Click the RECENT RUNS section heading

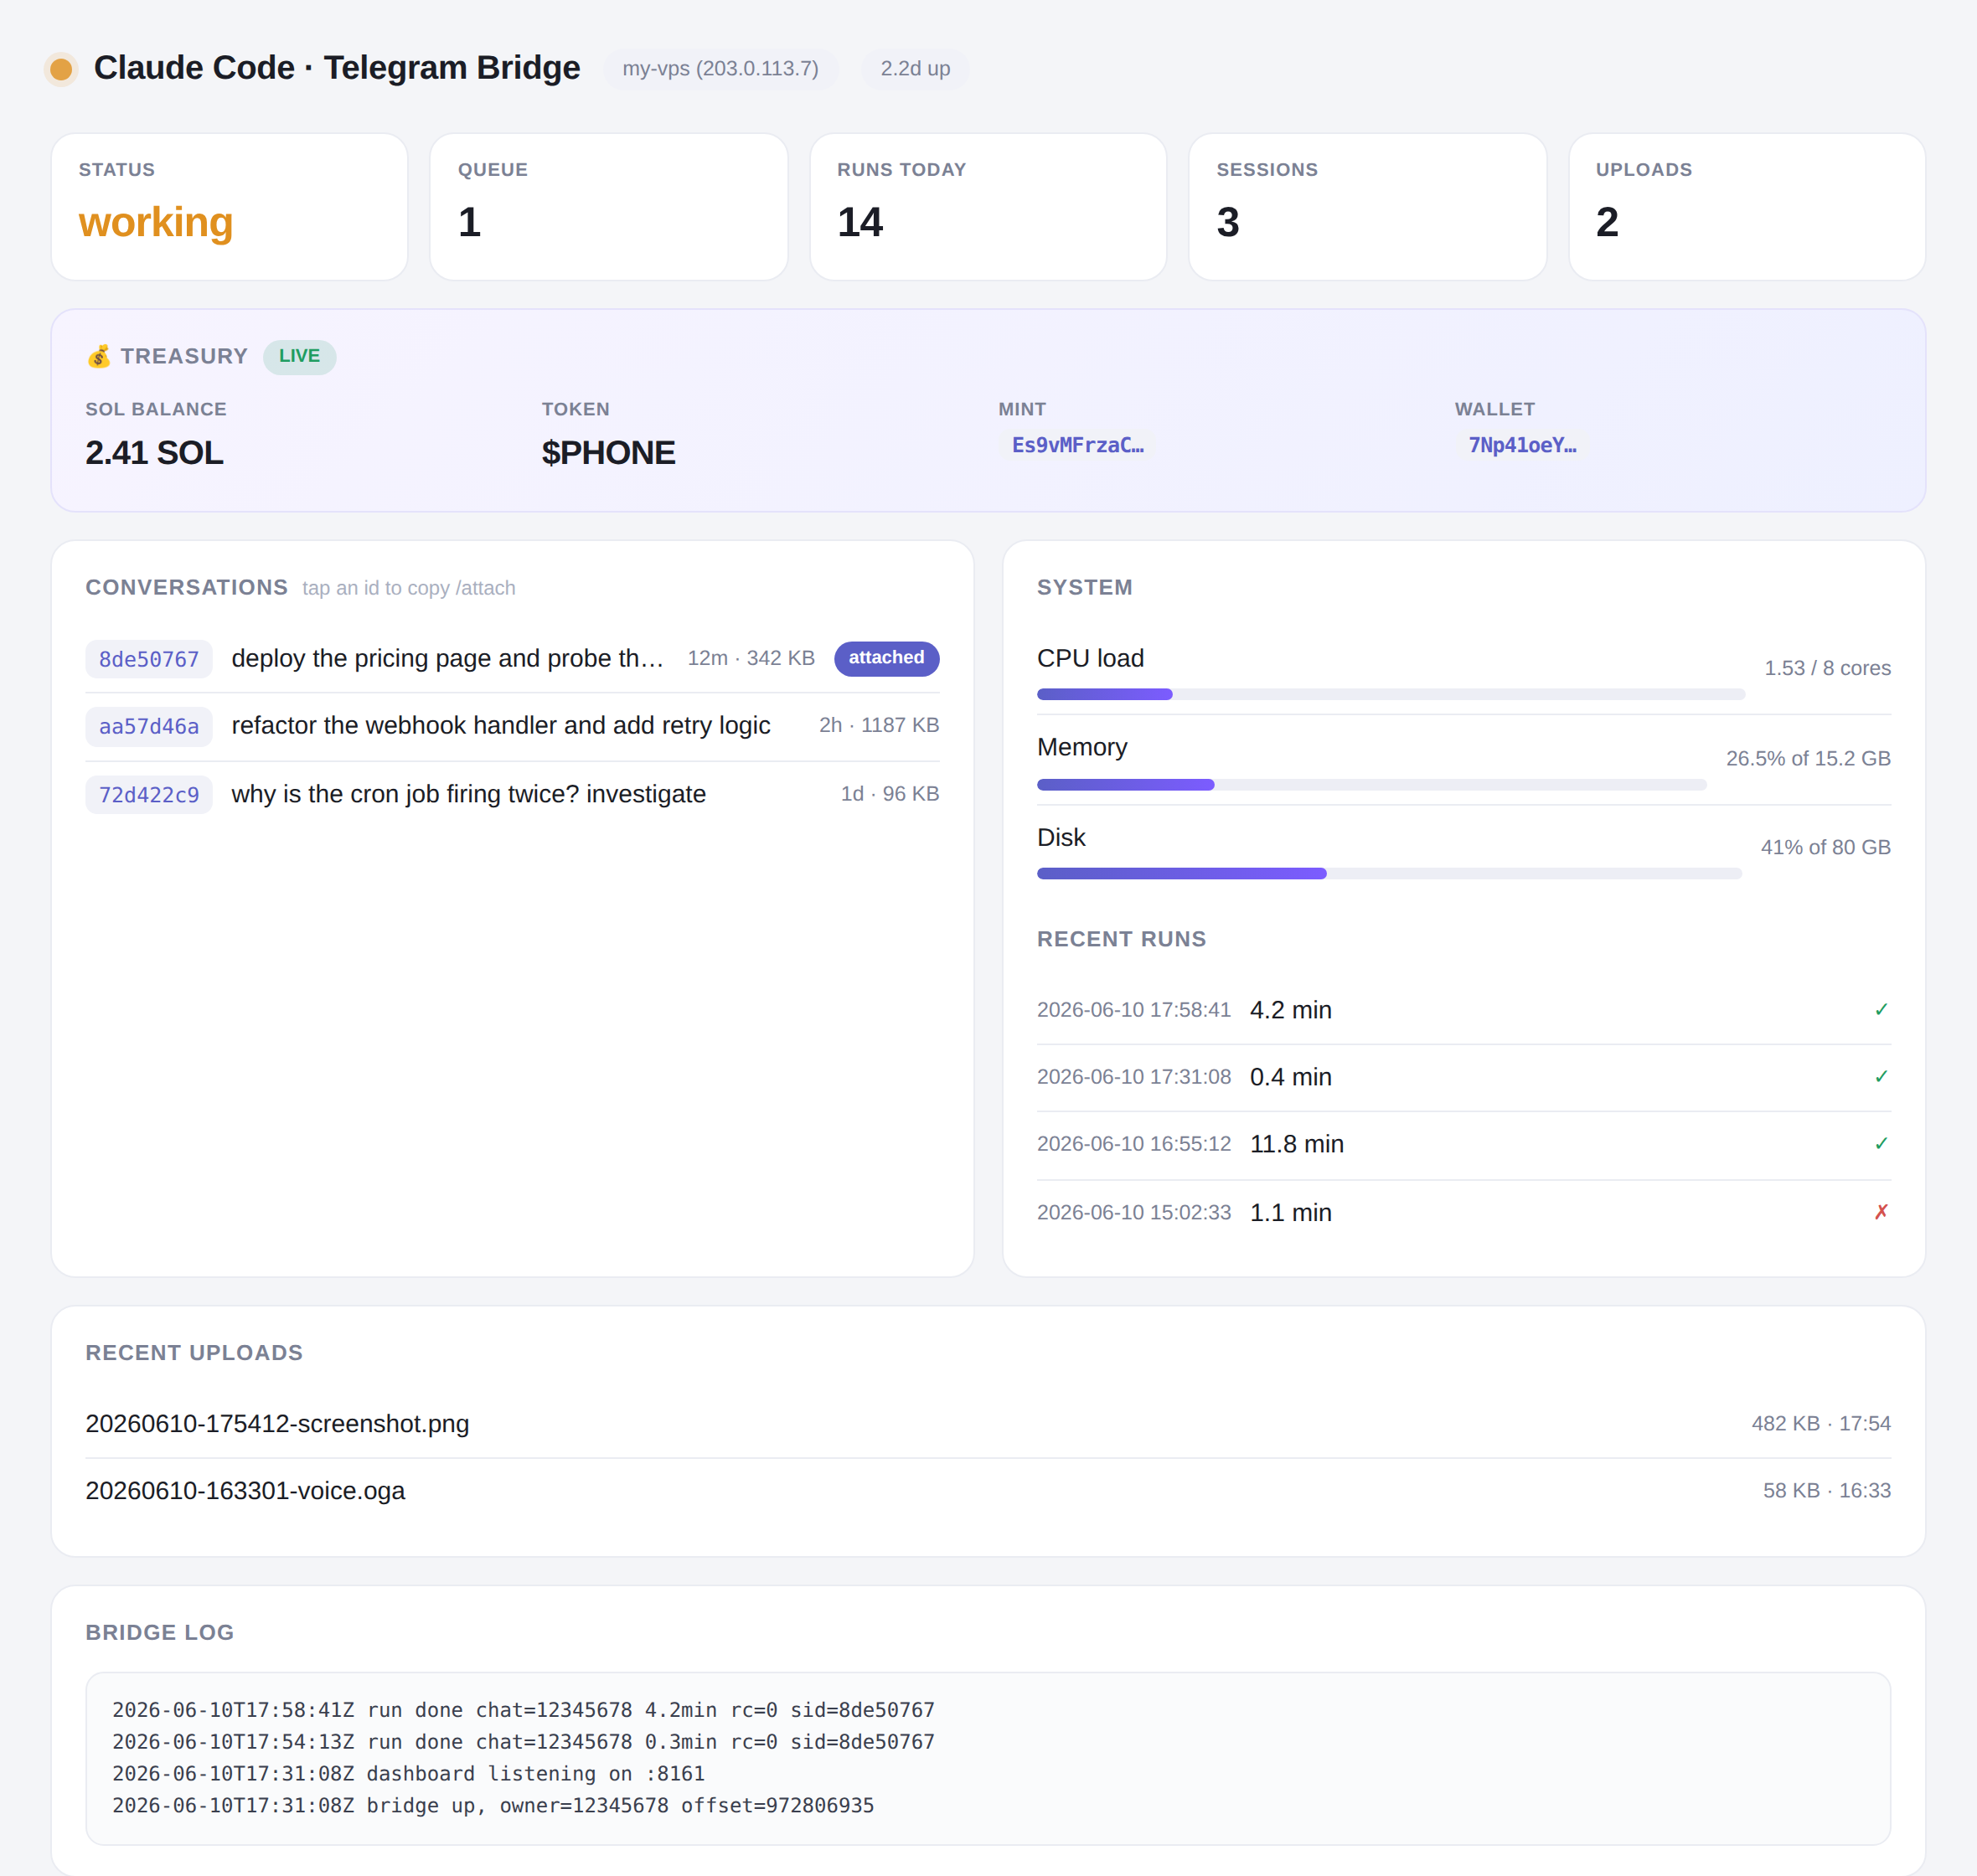pos(1121,939)
